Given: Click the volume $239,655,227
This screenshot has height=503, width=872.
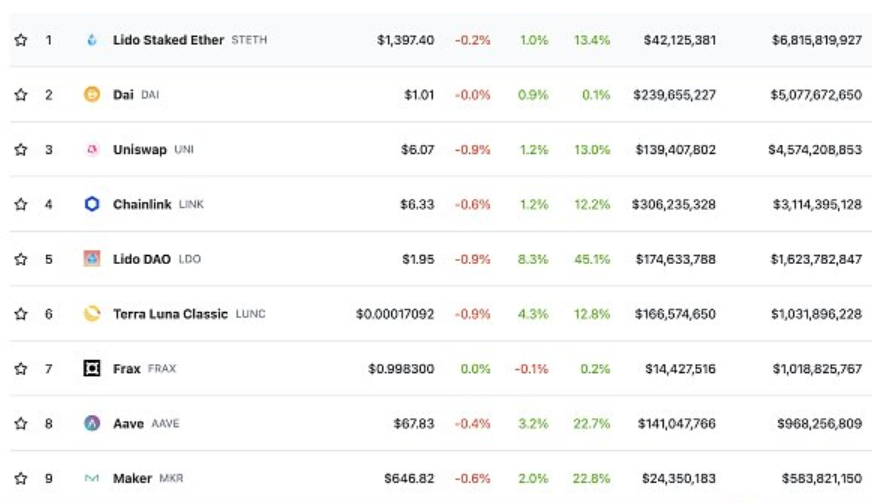Looking at the screenshot, I should pos(675,95).
